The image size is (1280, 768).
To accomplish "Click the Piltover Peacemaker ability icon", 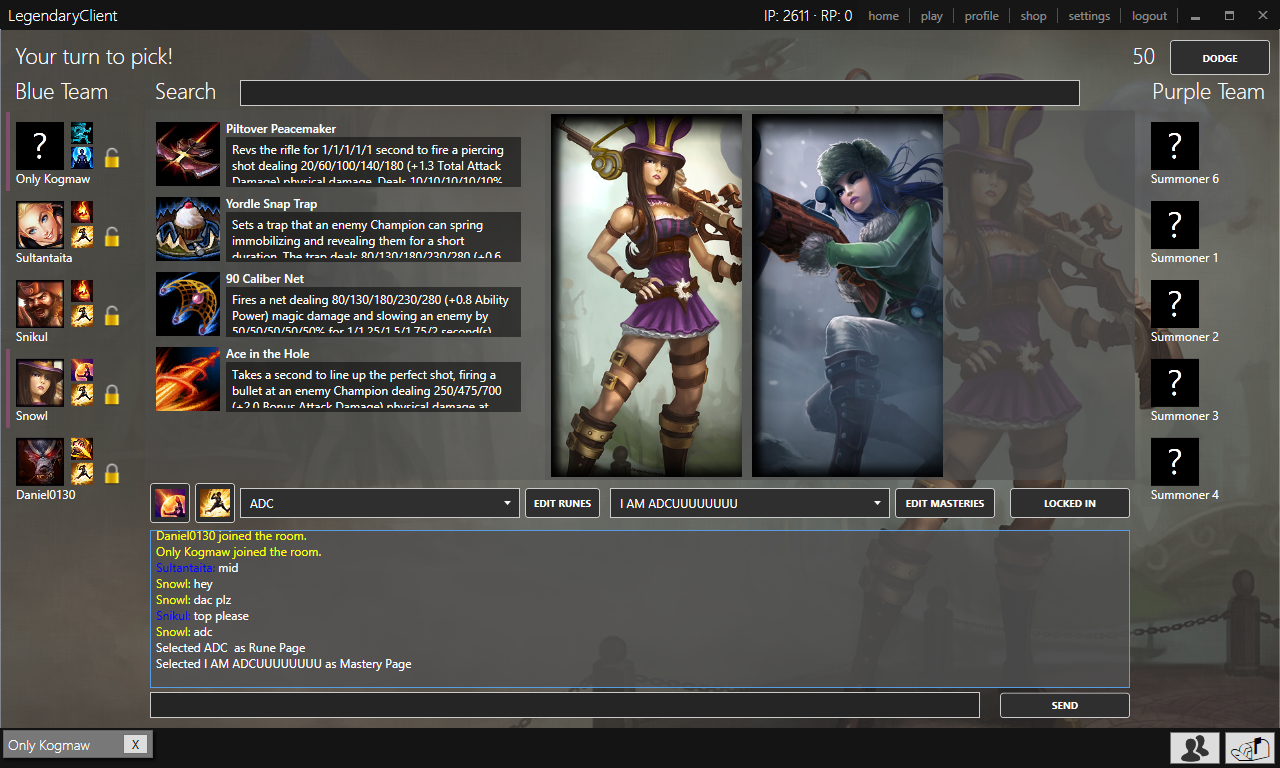I will (188, 154).
